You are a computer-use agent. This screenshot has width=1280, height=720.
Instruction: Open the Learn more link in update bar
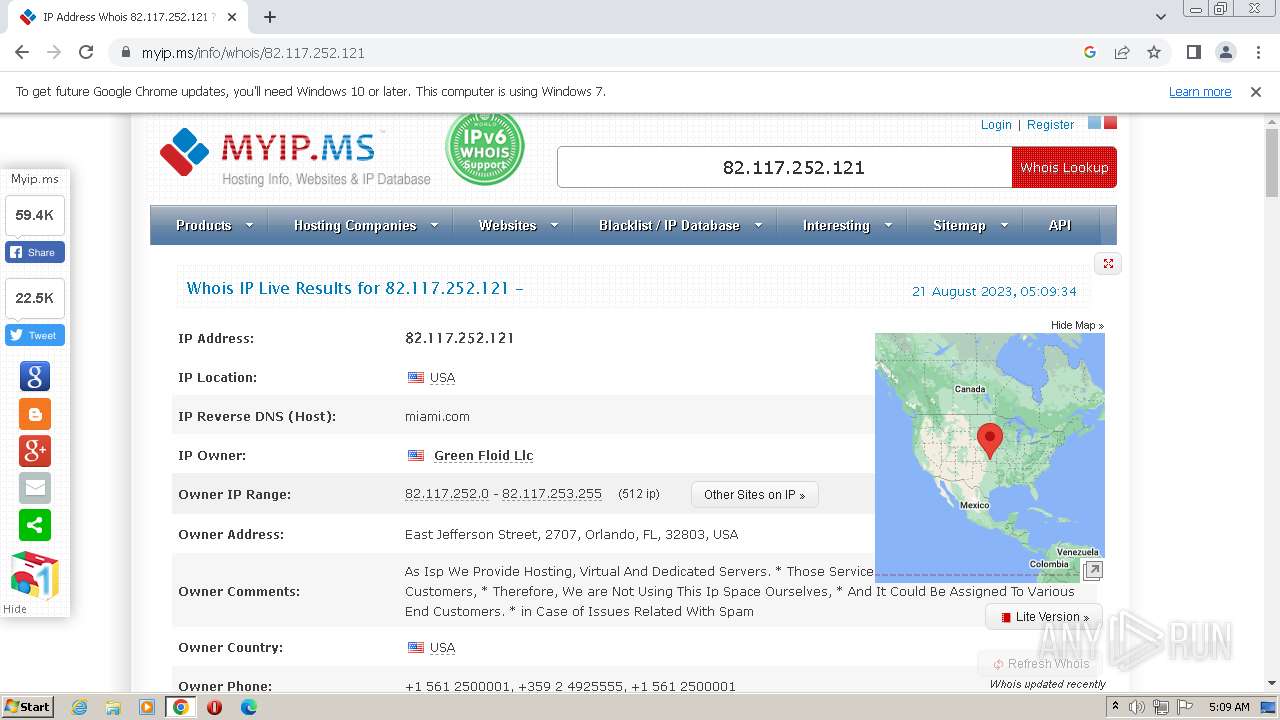coord(1200,92)
